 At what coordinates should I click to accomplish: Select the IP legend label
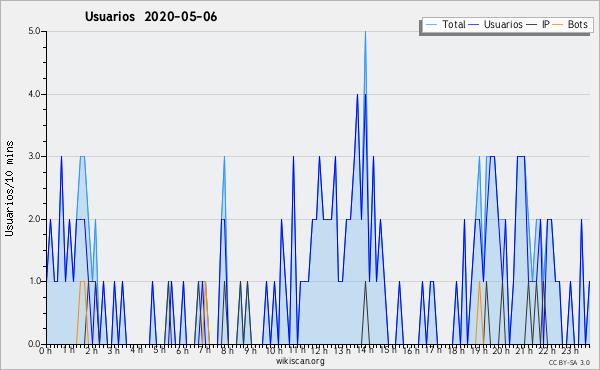546,24
